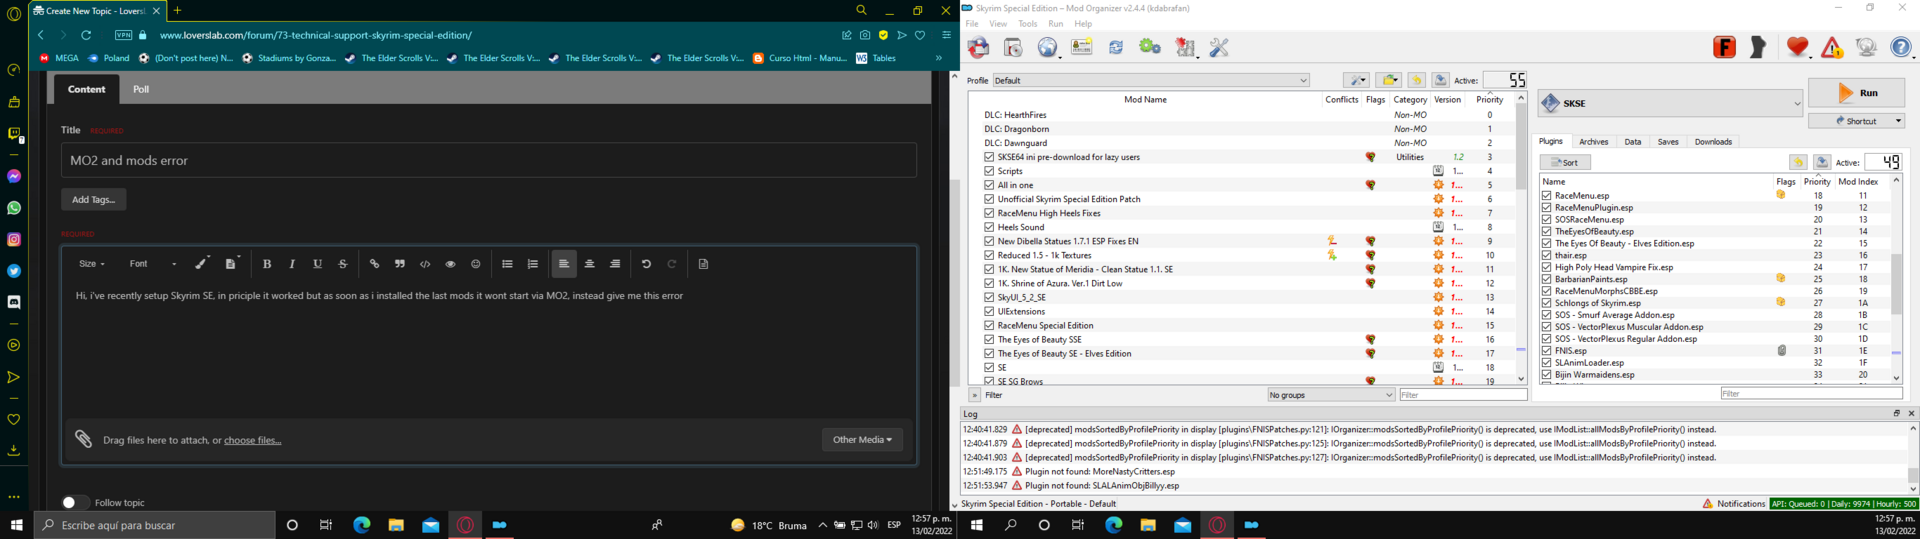This screenshot has height=539, width=1920.
Task: Click Strikethrough icon in editor
Action: click(x=342, y=264)
